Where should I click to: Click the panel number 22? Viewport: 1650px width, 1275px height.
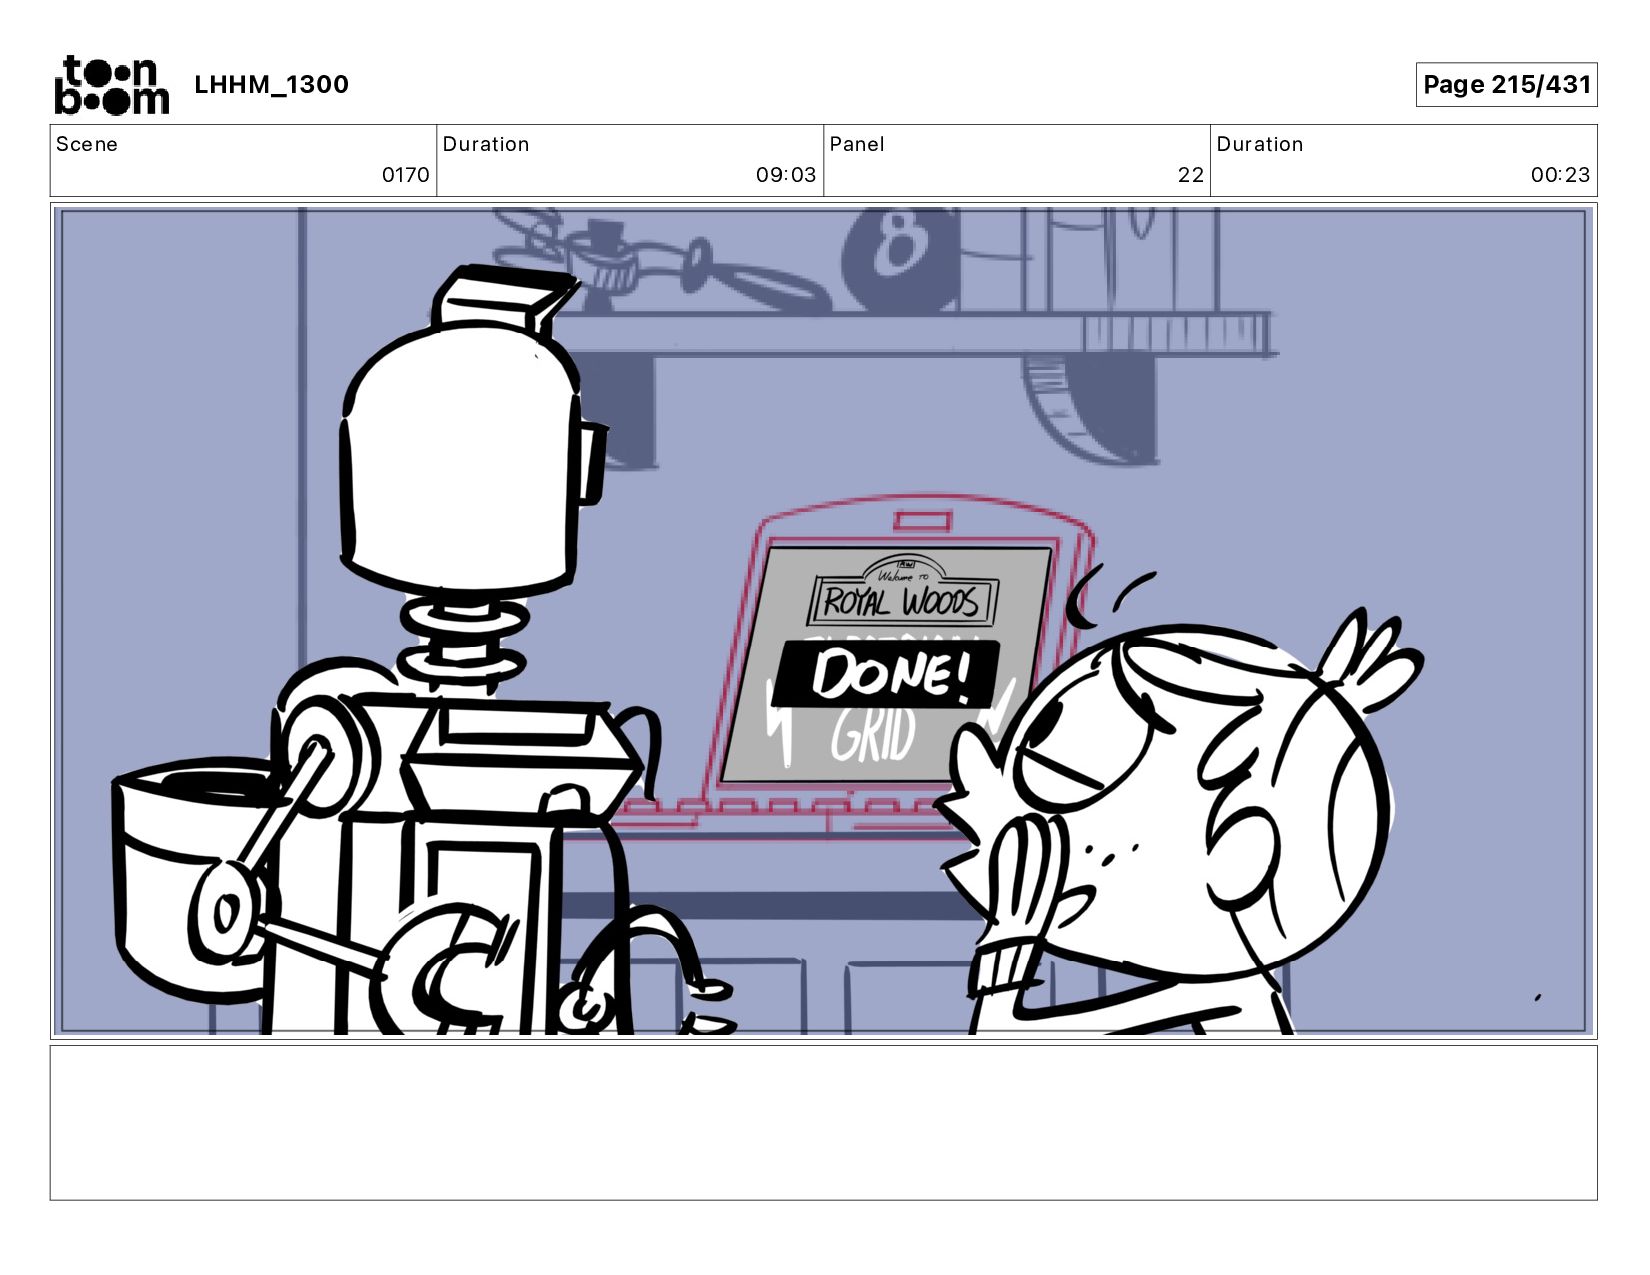[x=1190, y=175]
